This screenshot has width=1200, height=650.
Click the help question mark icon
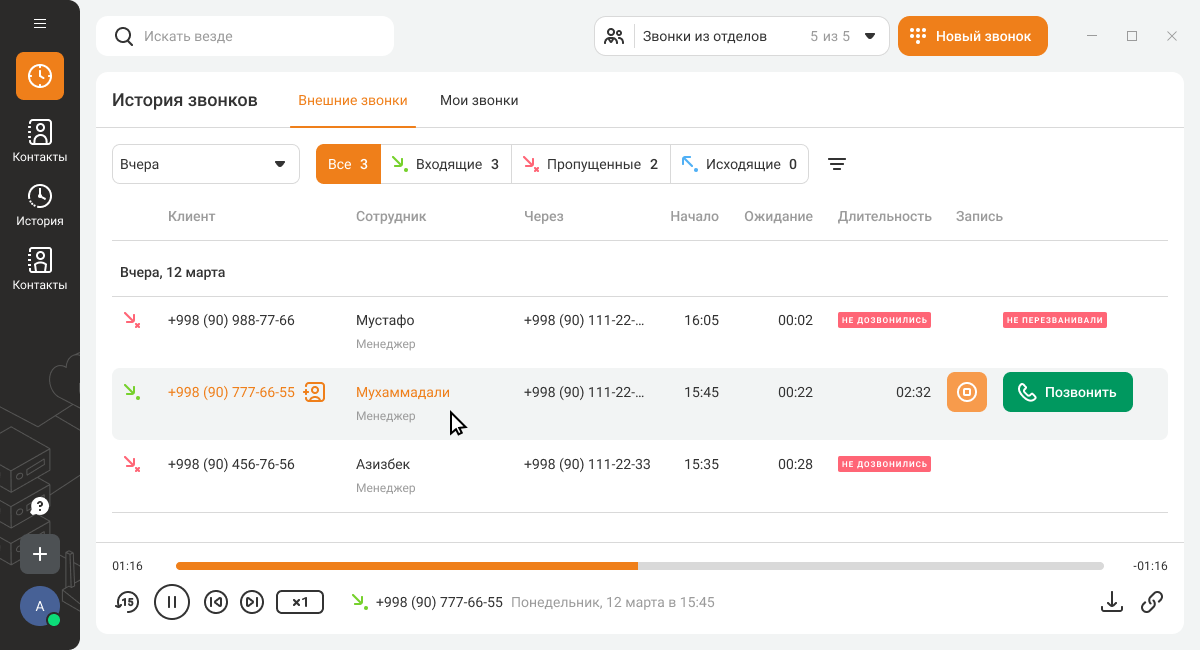(40, 506)
